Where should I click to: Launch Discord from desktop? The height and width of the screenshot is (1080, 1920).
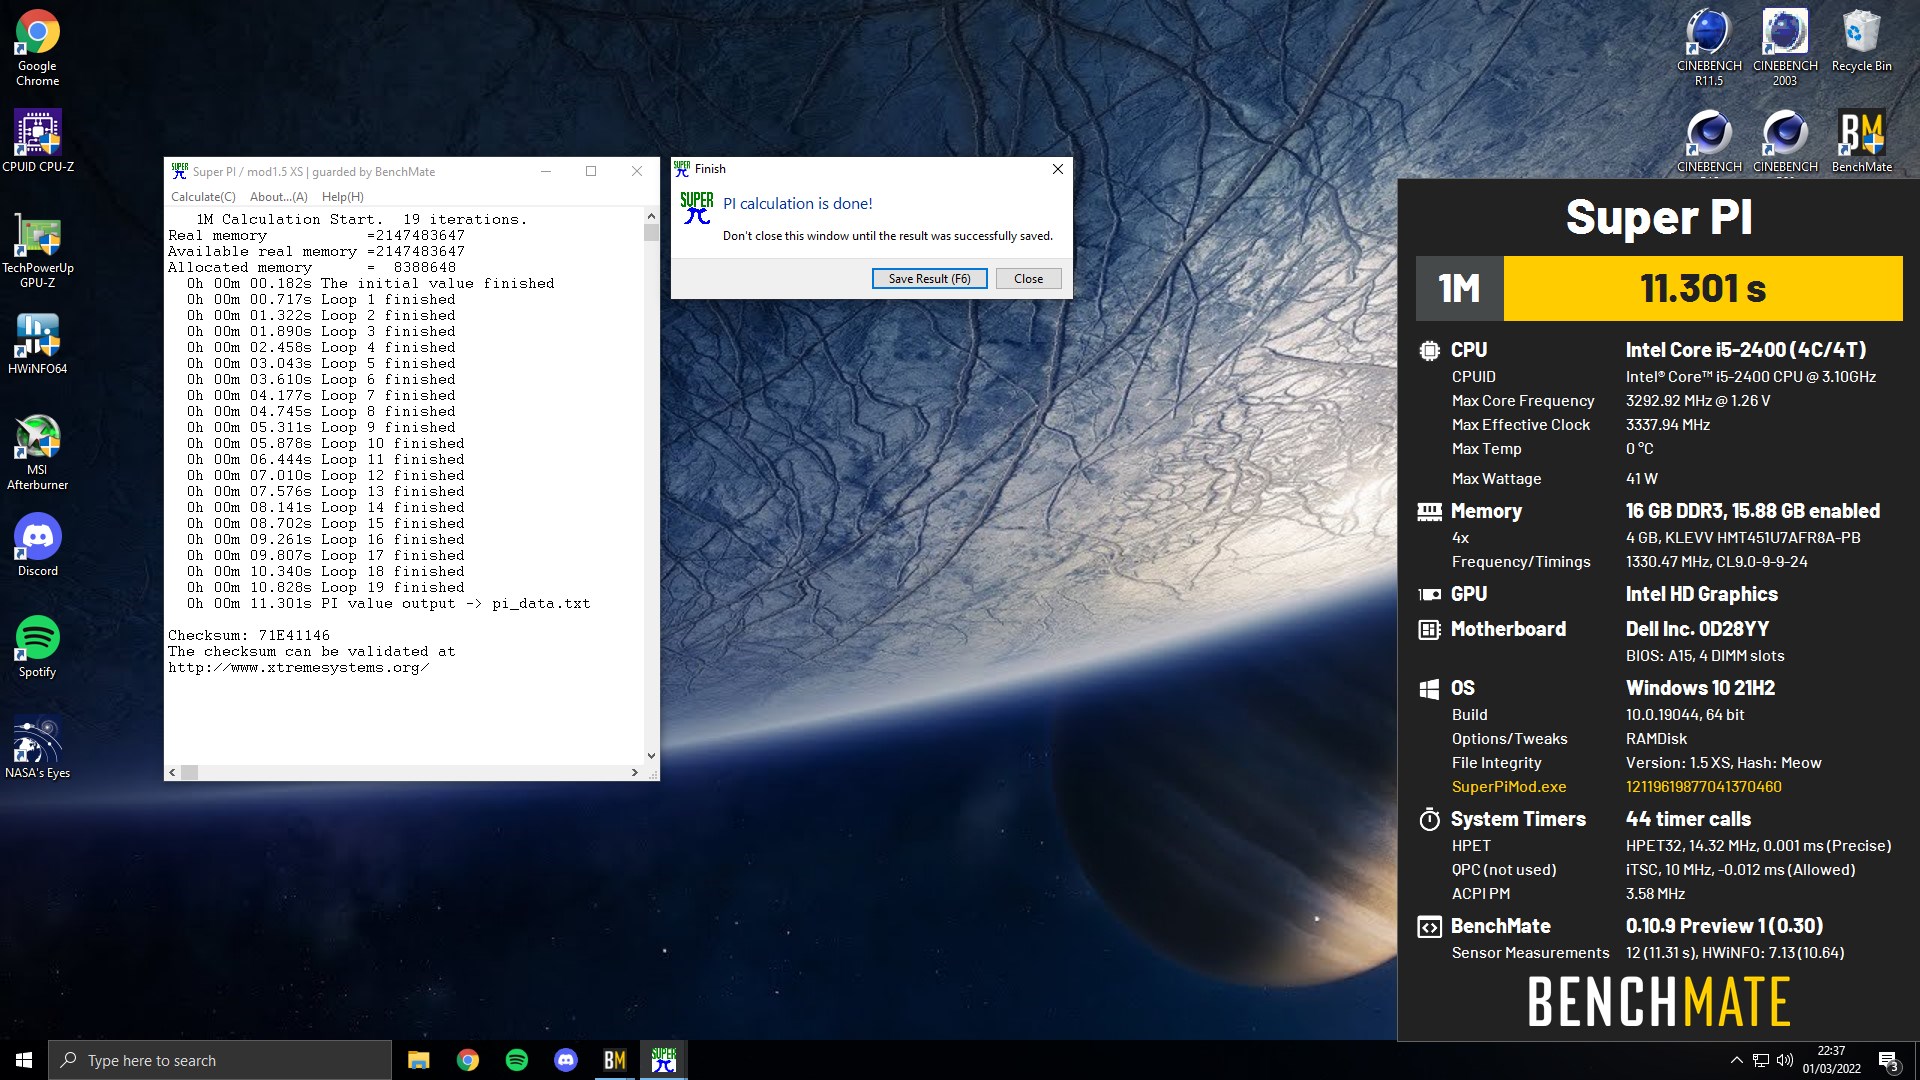(x=37, y=545)
